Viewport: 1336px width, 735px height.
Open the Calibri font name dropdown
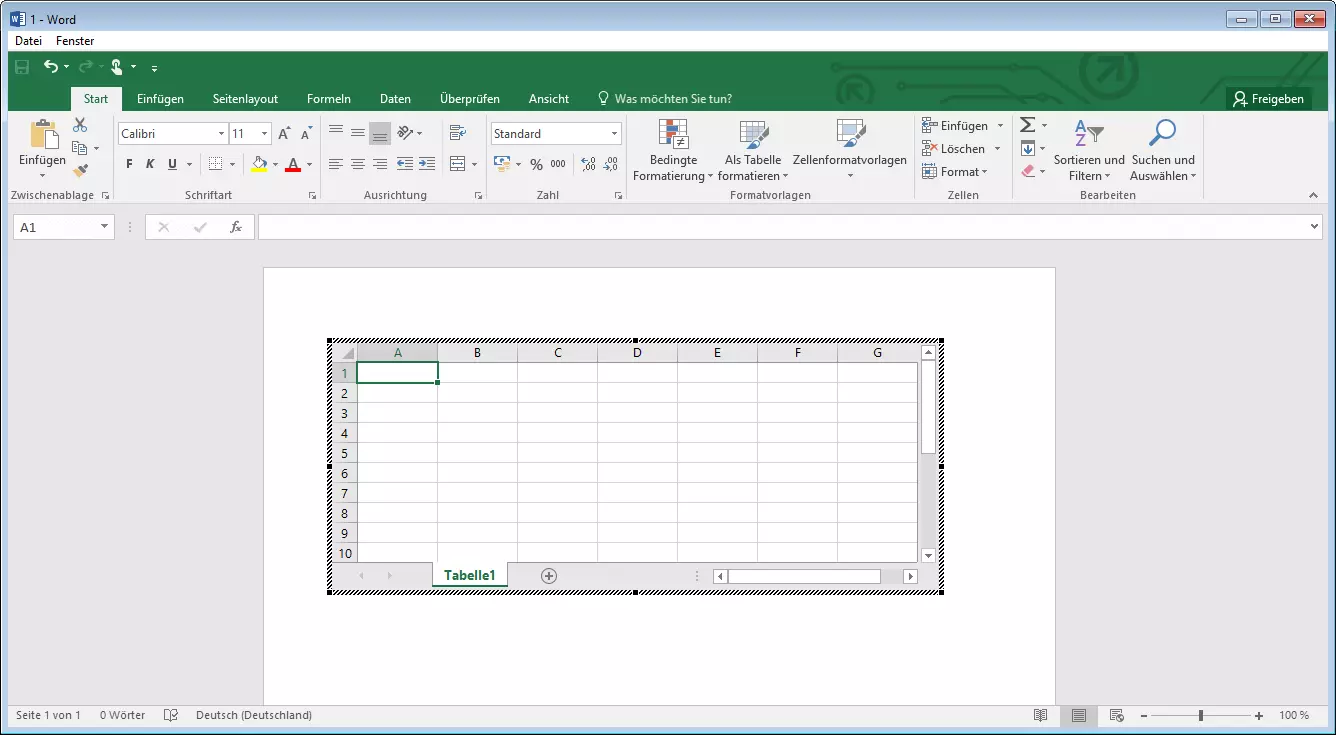(x=221, y=134)
